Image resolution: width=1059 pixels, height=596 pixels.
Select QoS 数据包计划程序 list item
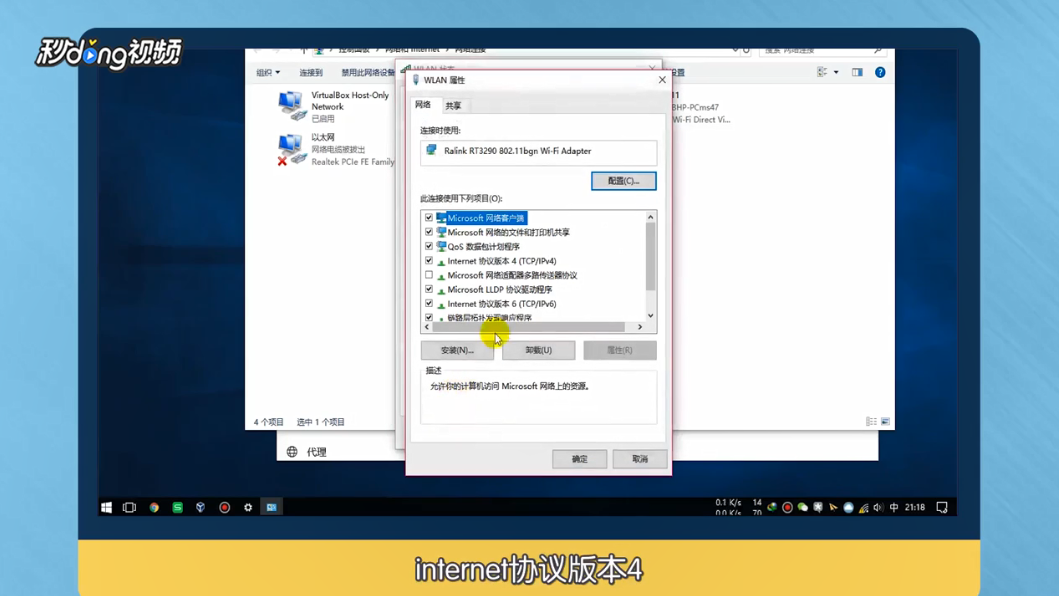(484, 247)
